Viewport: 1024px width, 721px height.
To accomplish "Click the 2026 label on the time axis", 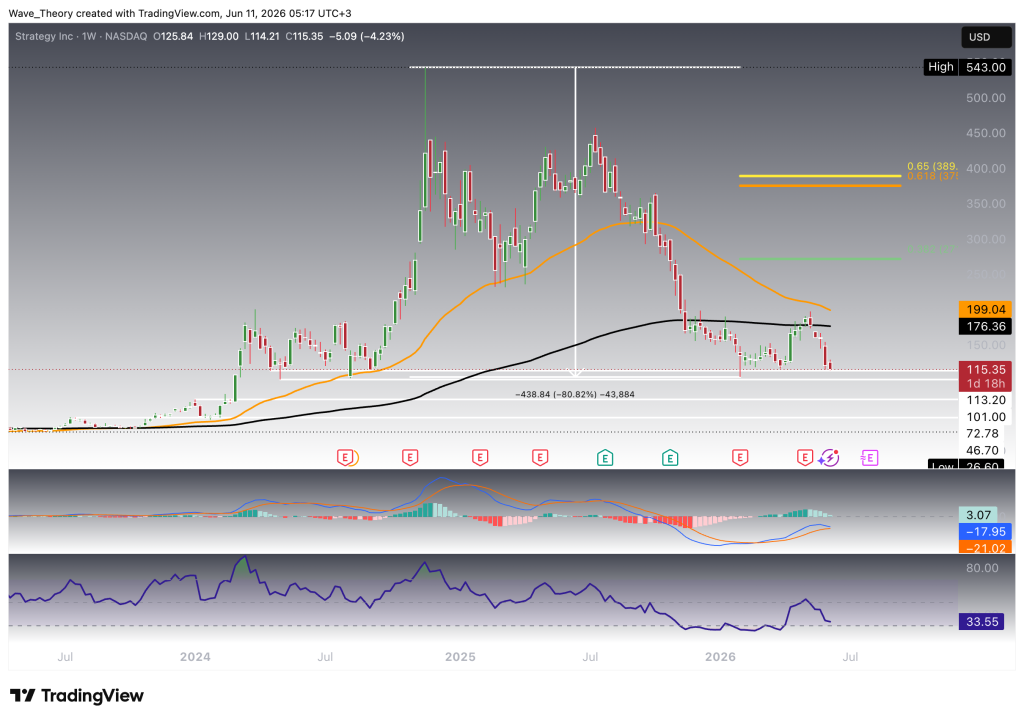I will tap(720, 657).
